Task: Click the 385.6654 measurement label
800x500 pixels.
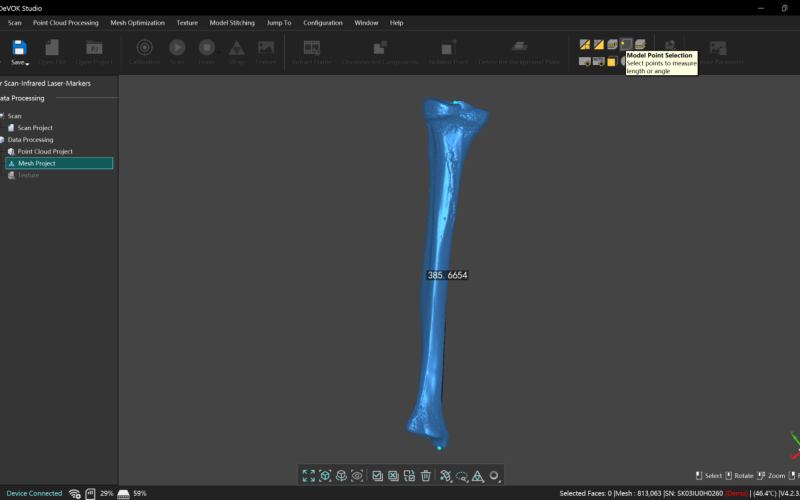Action: coord(447,275)
